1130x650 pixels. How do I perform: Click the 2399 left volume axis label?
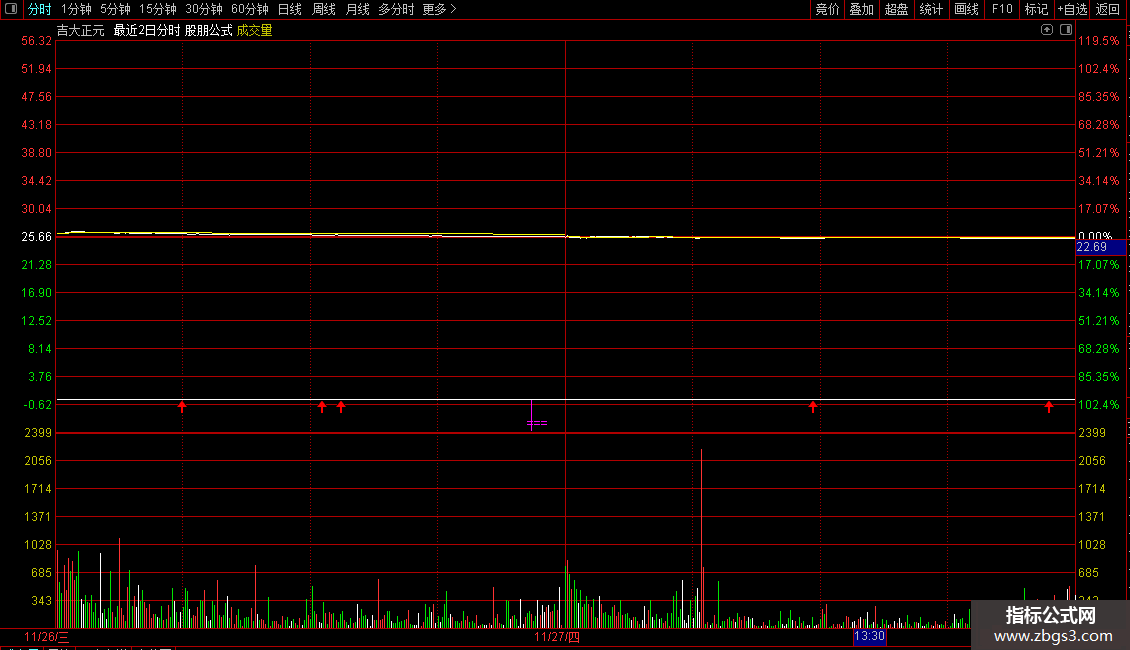click(x=37, y=433)
